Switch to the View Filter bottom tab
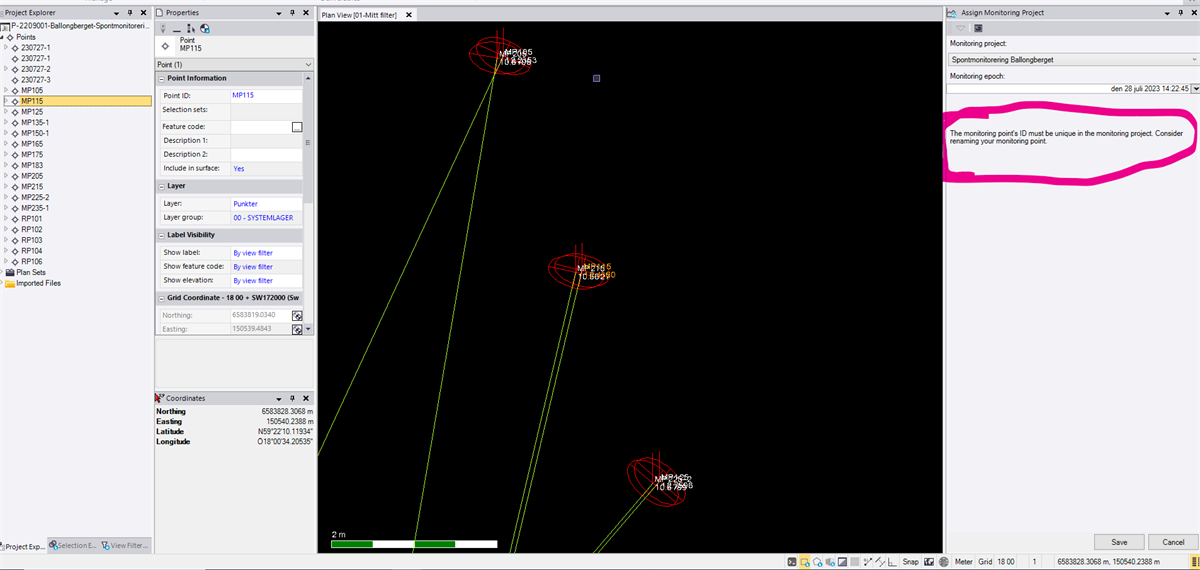1200x570 pixels. (124, 546)
